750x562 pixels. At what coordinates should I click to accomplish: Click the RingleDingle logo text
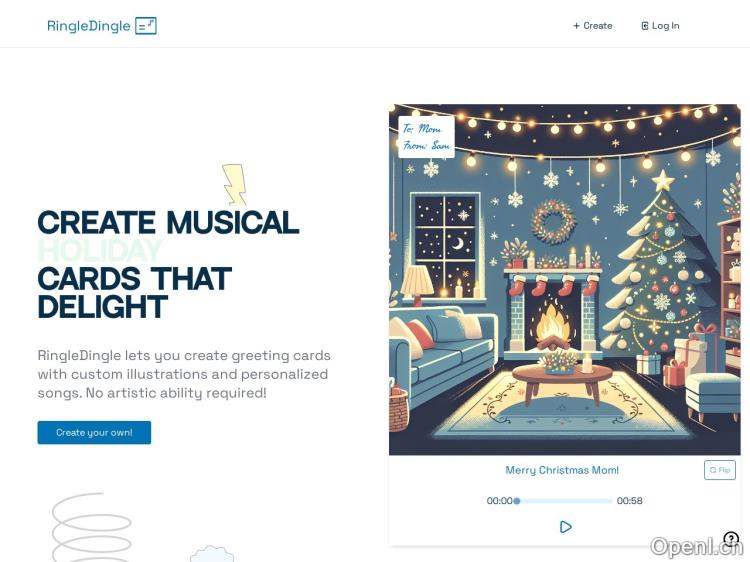(x=88, y=26)
